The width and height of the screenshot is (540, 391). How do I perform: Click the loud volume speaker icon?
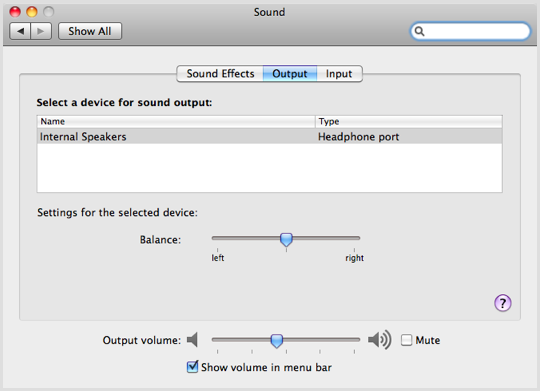coord(380,340)
